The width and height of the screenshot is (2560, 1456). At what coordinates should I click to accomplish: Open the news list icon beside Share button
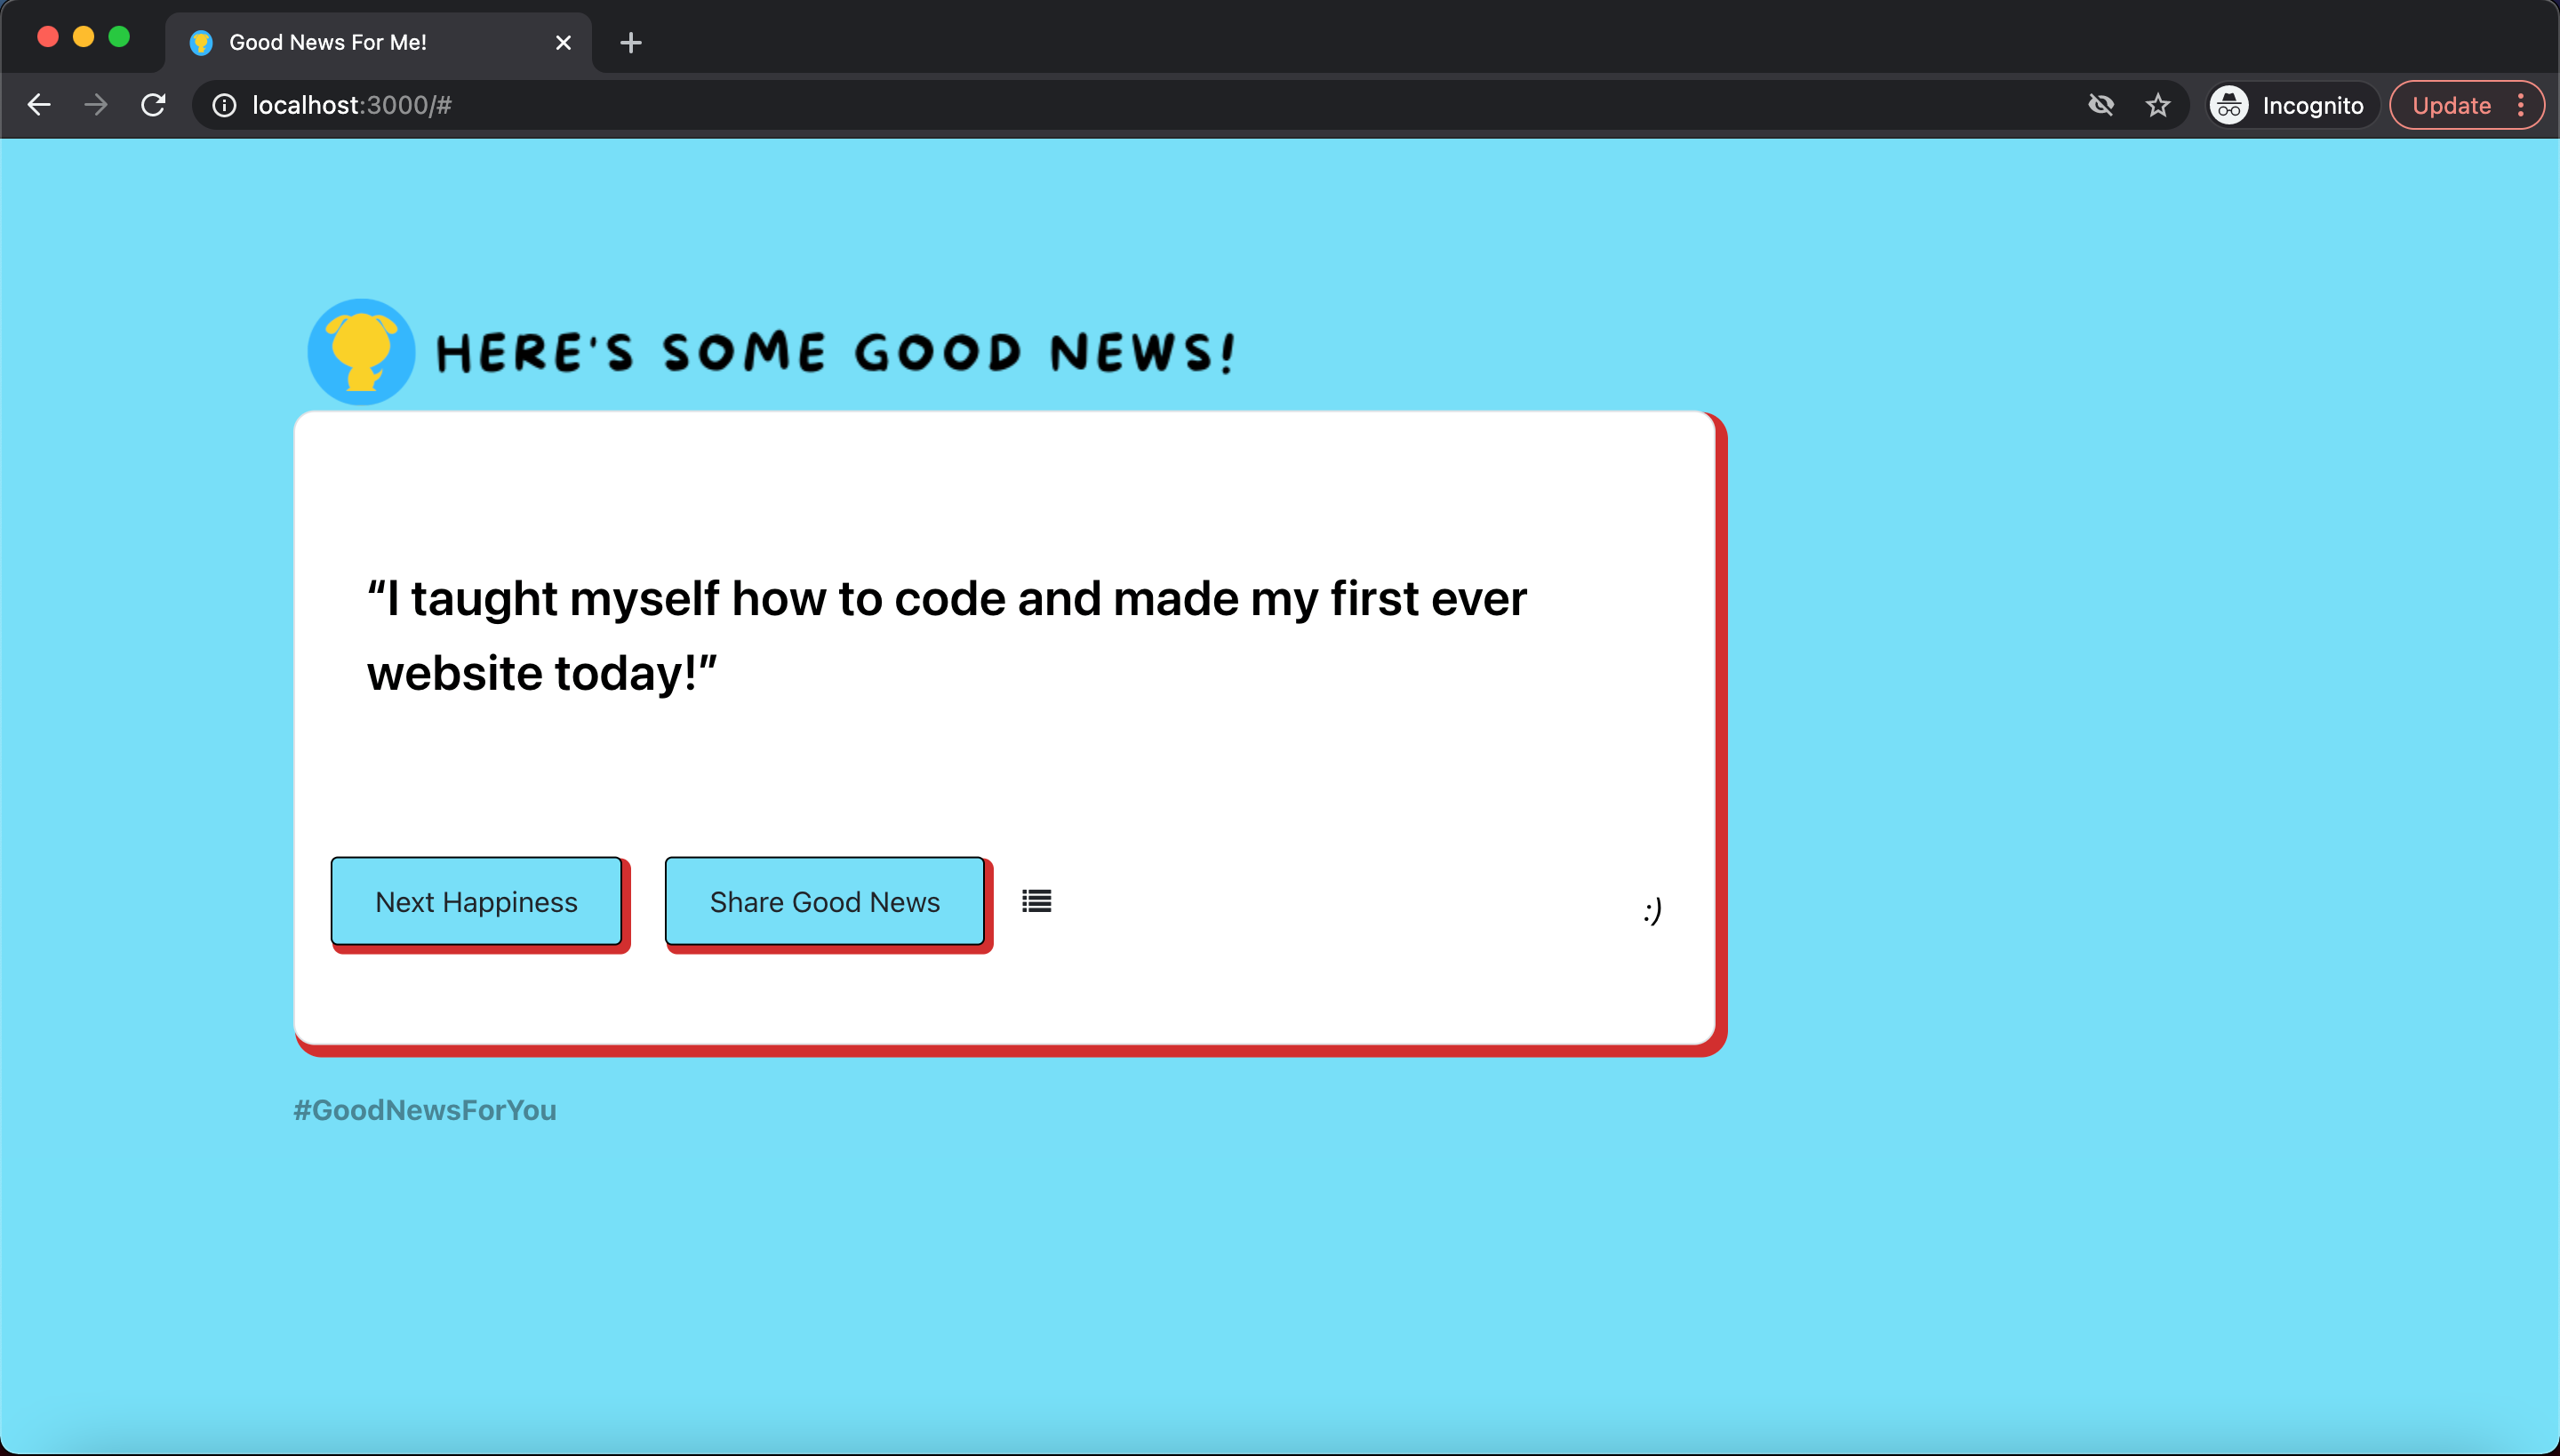pyautogui.click(x=1036, y=900)
